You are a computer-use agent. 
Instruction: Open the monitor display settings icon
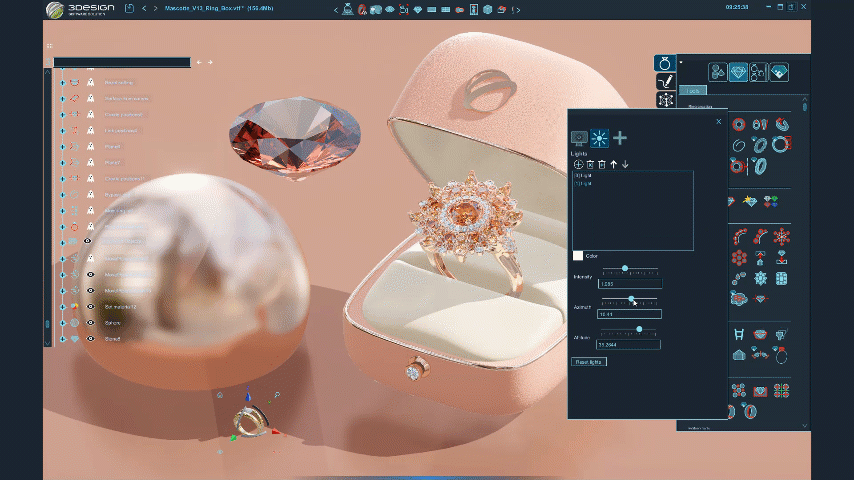[578, 138]
